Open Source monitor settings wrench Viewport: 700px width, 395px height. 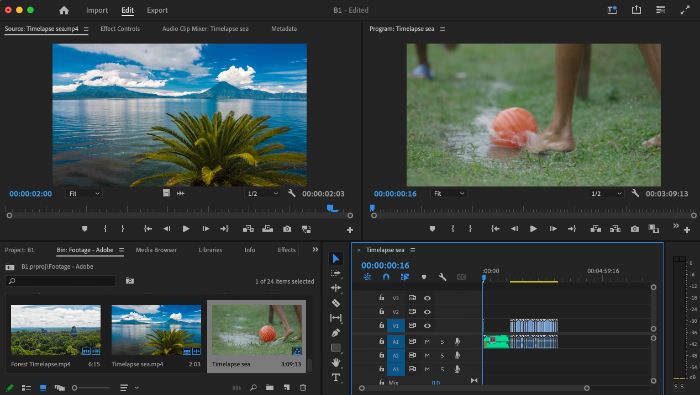click(292, 193)
